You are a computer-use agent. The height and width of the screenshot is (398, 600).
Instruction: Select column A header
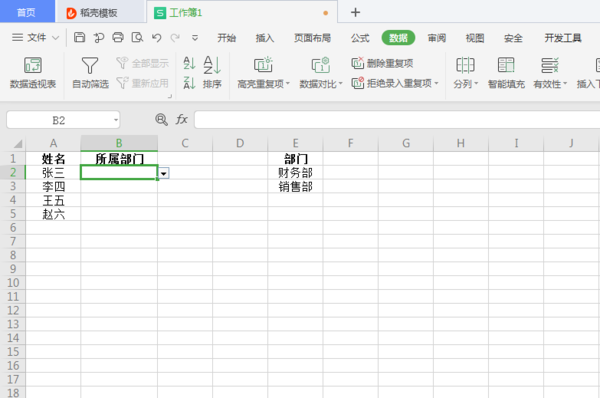(53, 143)
